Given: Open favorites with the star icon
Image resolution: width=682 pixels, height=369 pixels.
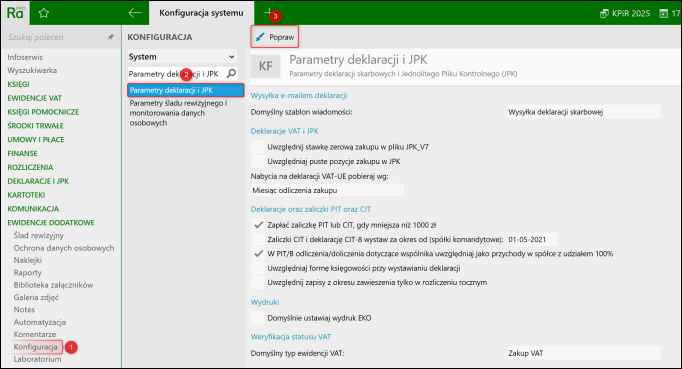Looking at the screenshot, I should (43, 13).
